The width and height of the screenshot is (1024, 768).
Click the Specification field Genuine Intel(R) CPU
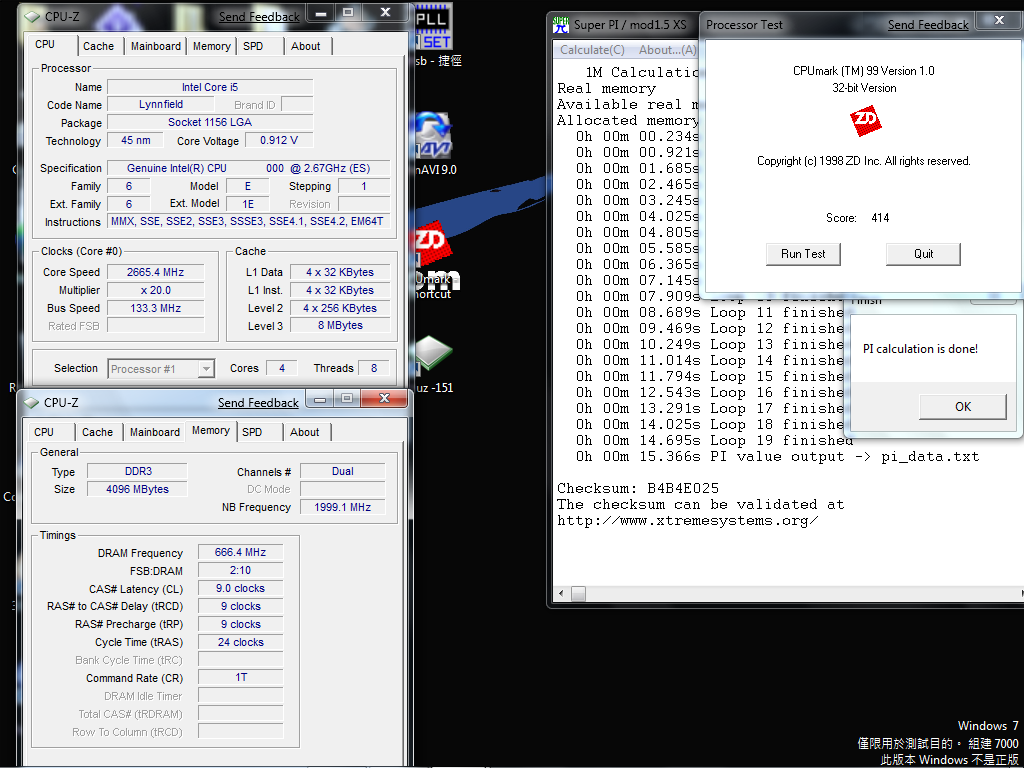tap(249, 168)
